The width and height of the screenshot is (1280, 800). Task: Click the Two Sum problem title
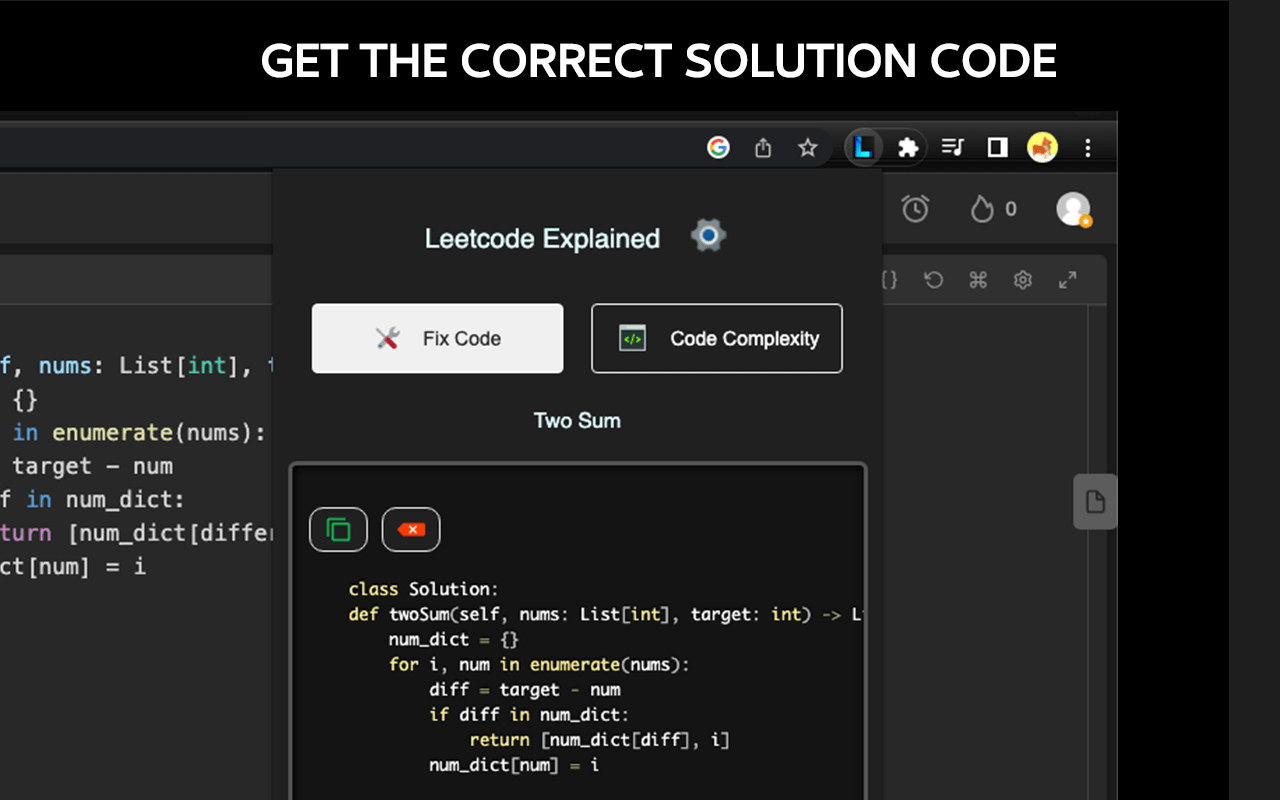577,420
